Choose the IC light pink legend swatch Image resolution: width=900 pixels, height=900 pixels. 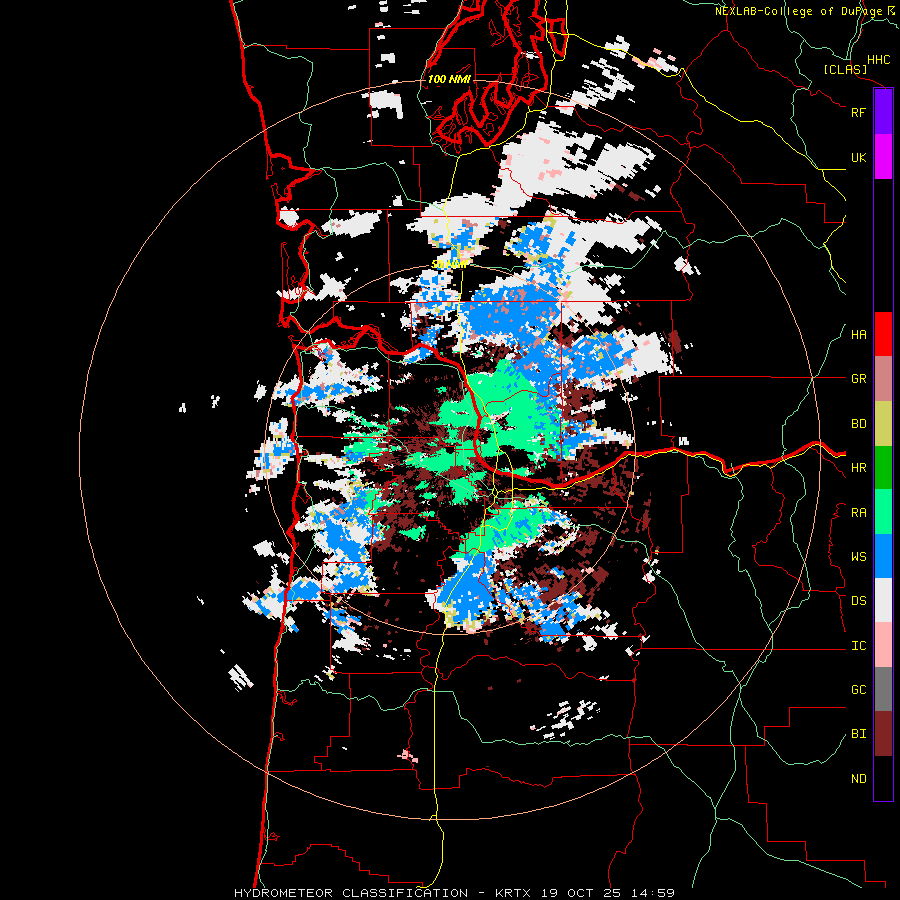pyautogui.click(x=883, y=645)
